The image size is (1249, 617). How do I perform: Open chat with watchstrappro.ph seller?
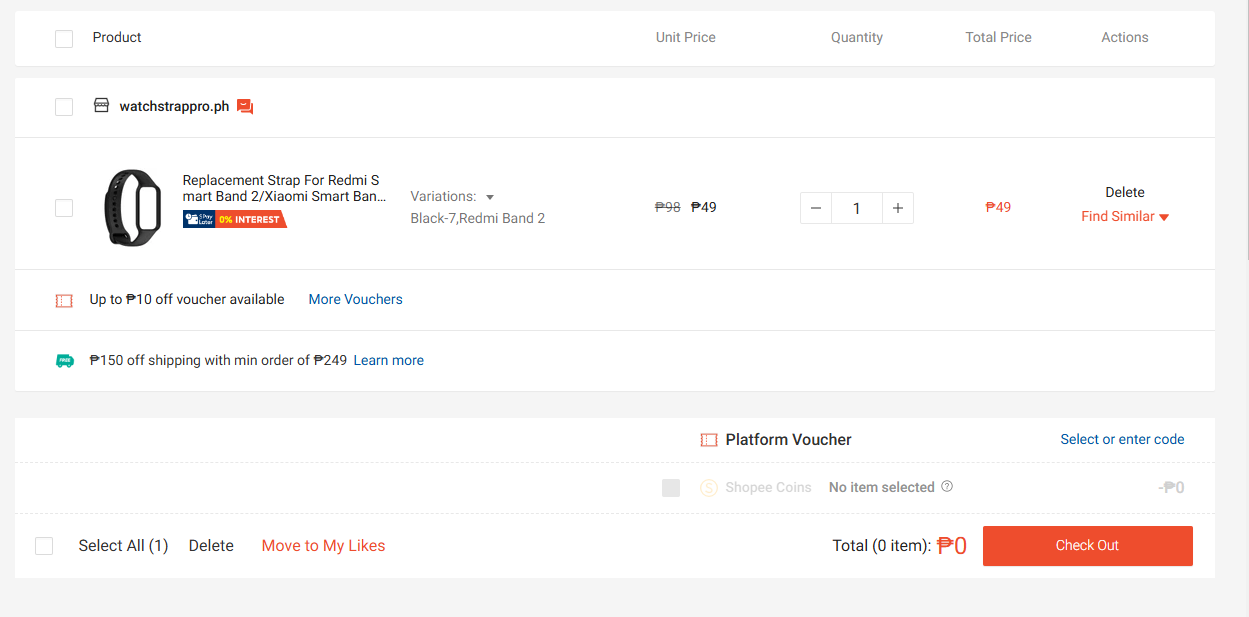point(245,106)
